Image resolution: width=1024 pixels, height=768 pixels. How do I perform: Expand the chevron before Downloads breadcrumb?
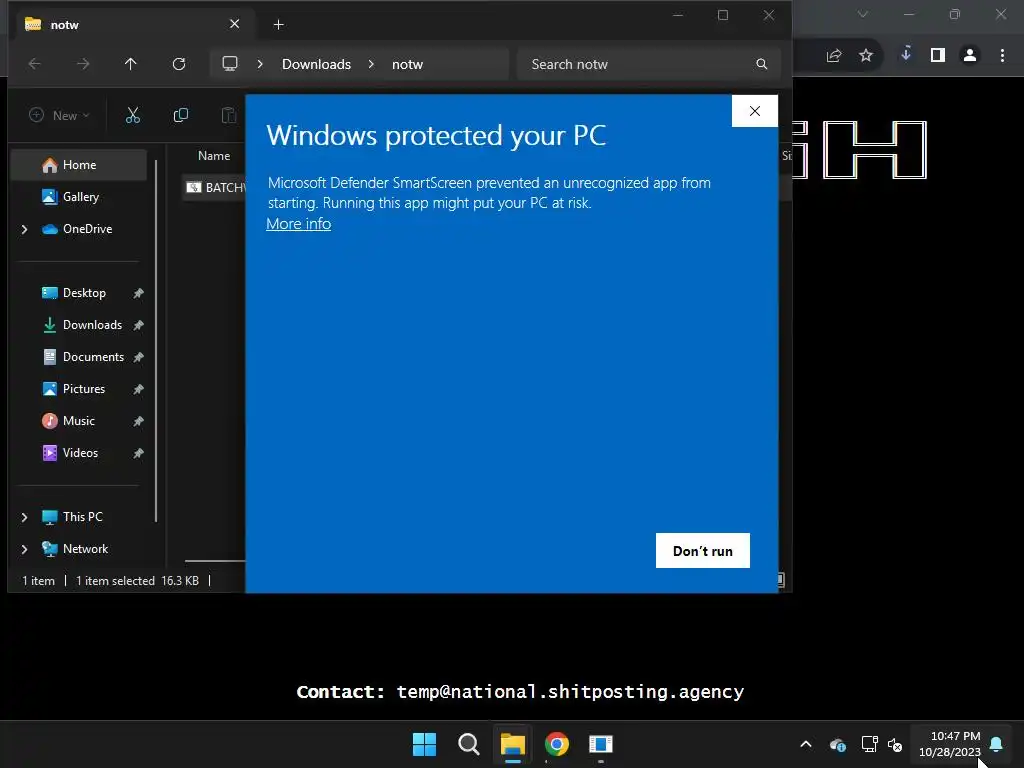coord(260,64)
